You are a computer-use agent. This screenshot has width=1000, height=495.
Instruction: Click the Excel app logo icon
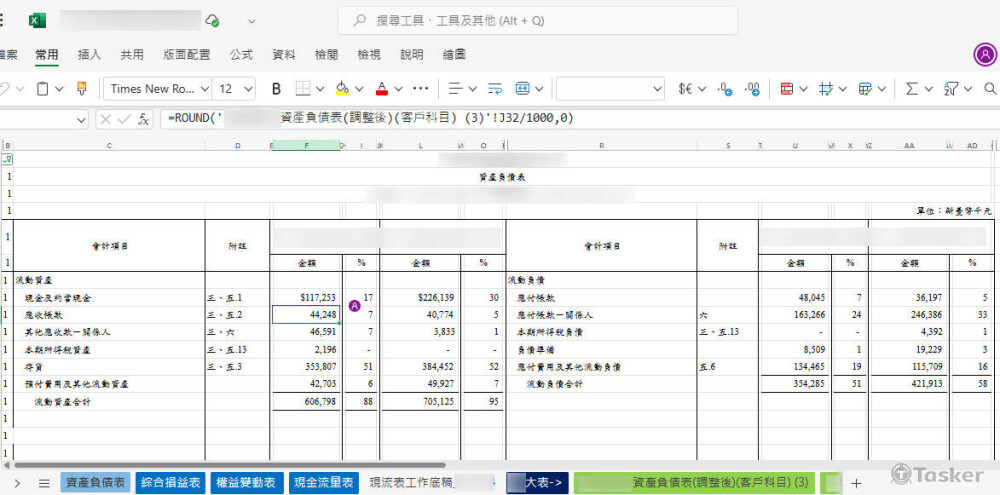coord(37,20)
